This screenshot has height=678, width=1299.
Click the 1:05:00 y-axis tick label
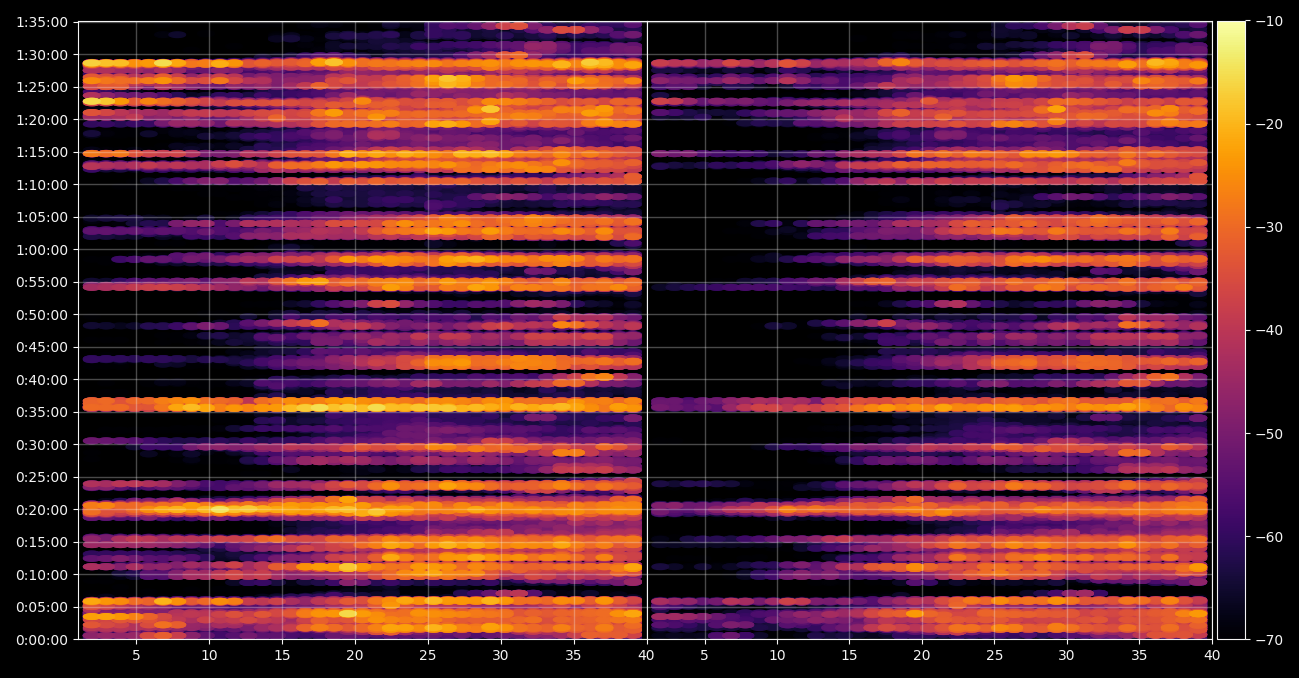point(42,217)
